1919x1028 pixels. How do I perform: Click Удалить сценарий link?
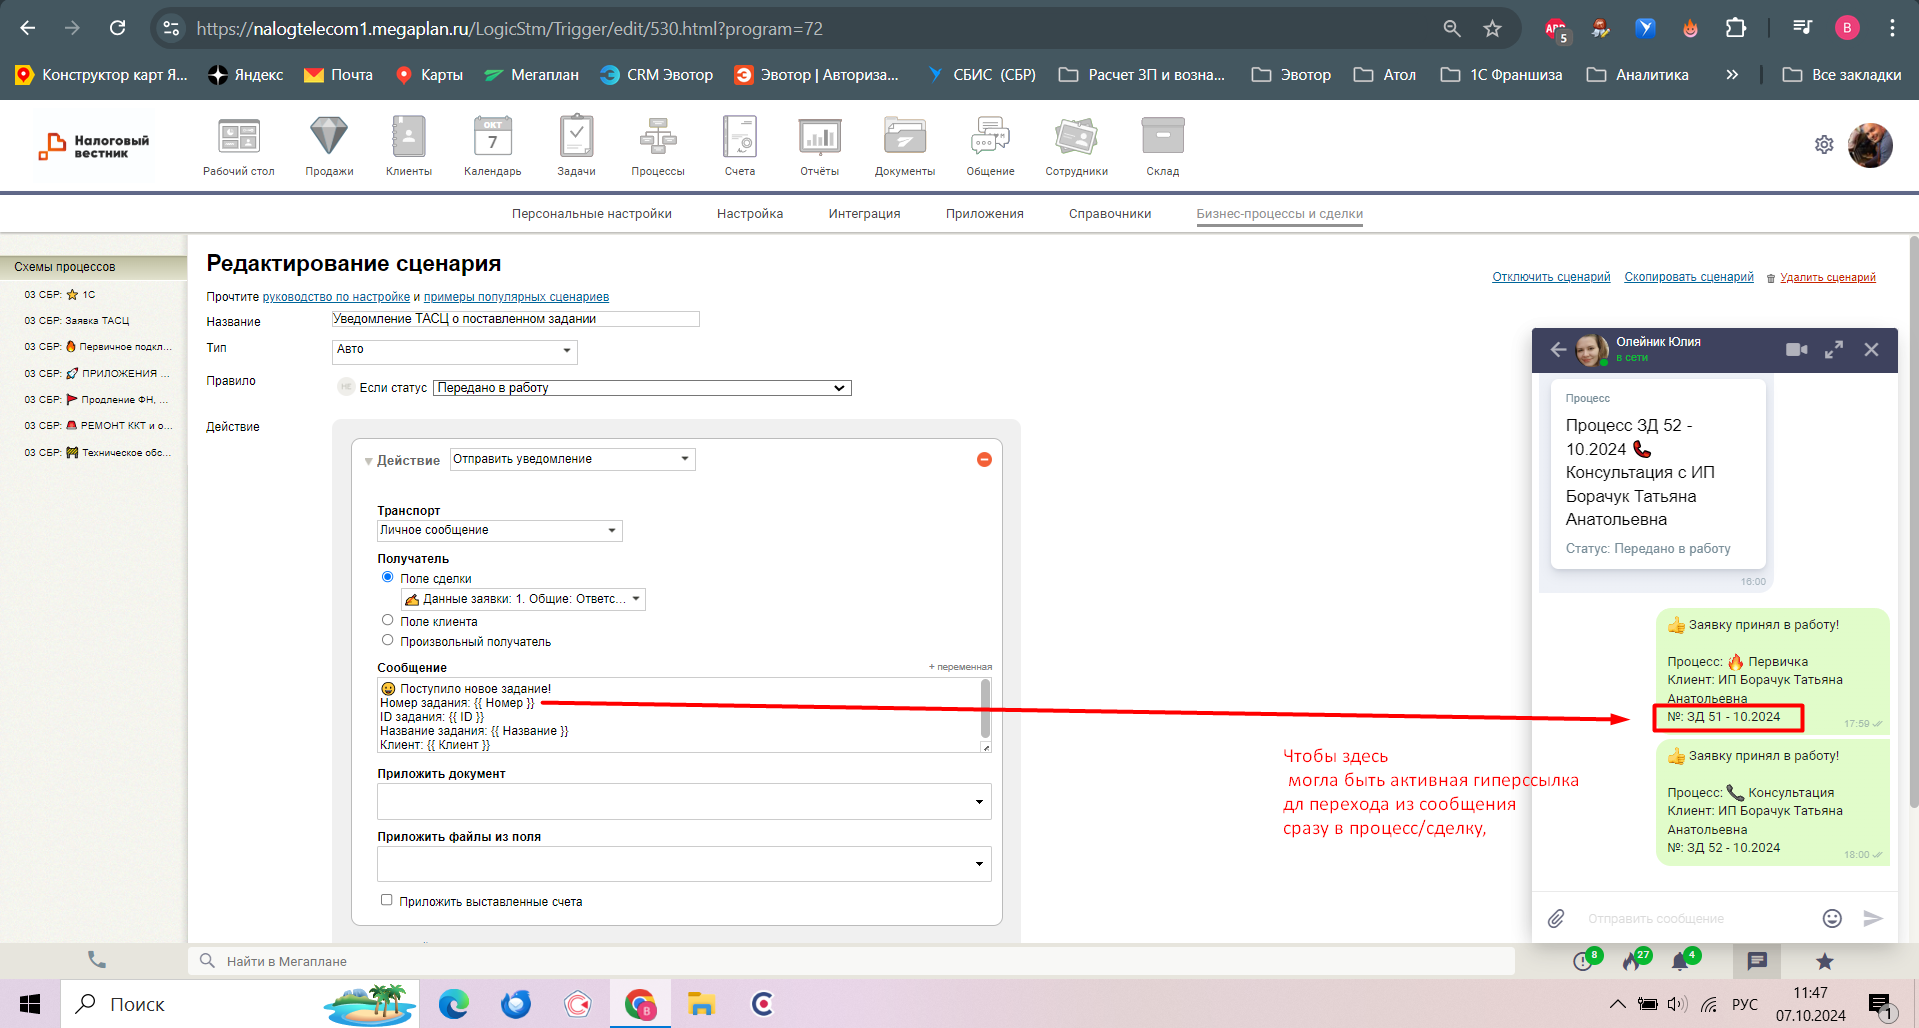tap(1828, 278)
